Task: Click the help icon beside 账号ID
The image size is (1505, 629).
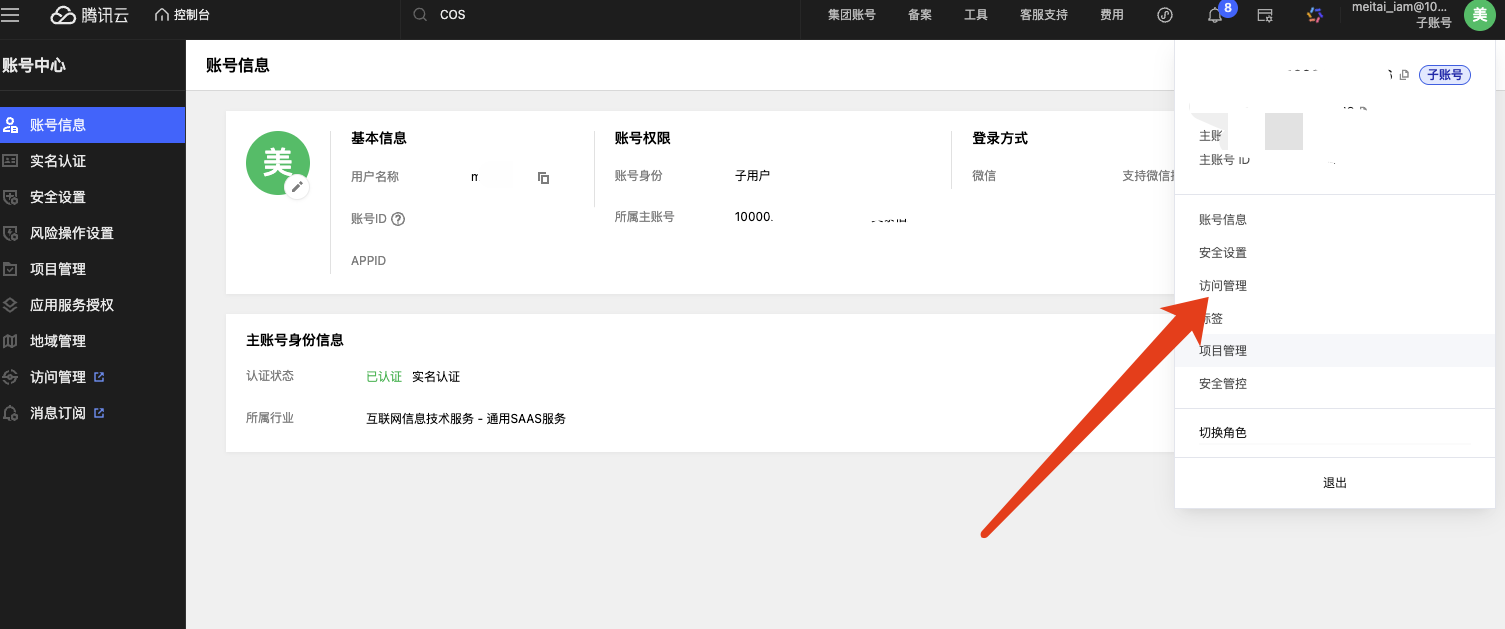Action: pyautogui.click(x=398, y=219)
